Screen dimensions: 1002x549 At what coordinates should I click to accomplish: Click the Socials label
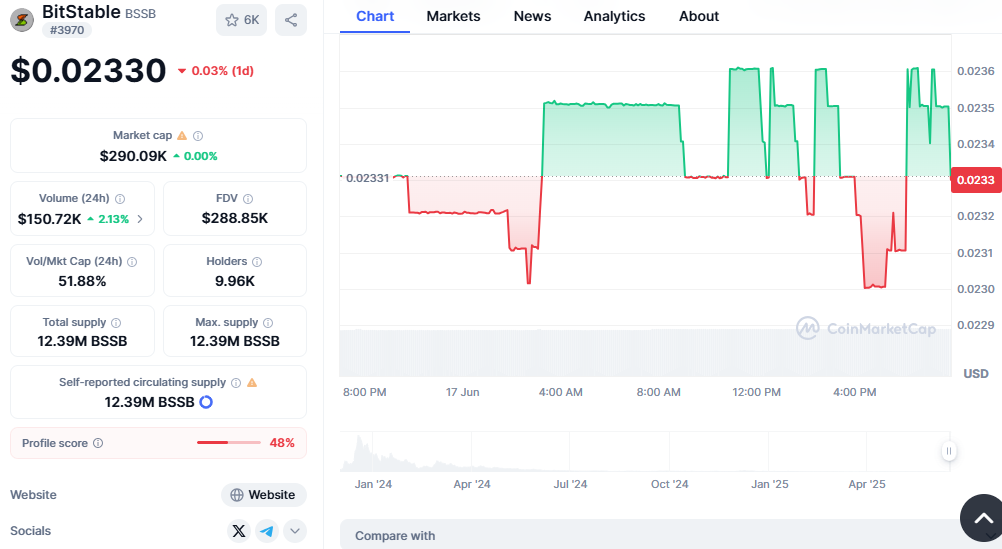pyautogui.click(x=30, y=531)
